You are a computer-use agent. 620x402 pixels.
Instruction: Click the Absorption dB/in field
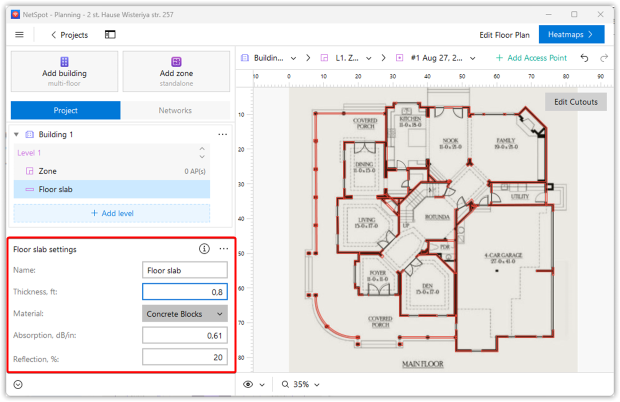(185, 336)
